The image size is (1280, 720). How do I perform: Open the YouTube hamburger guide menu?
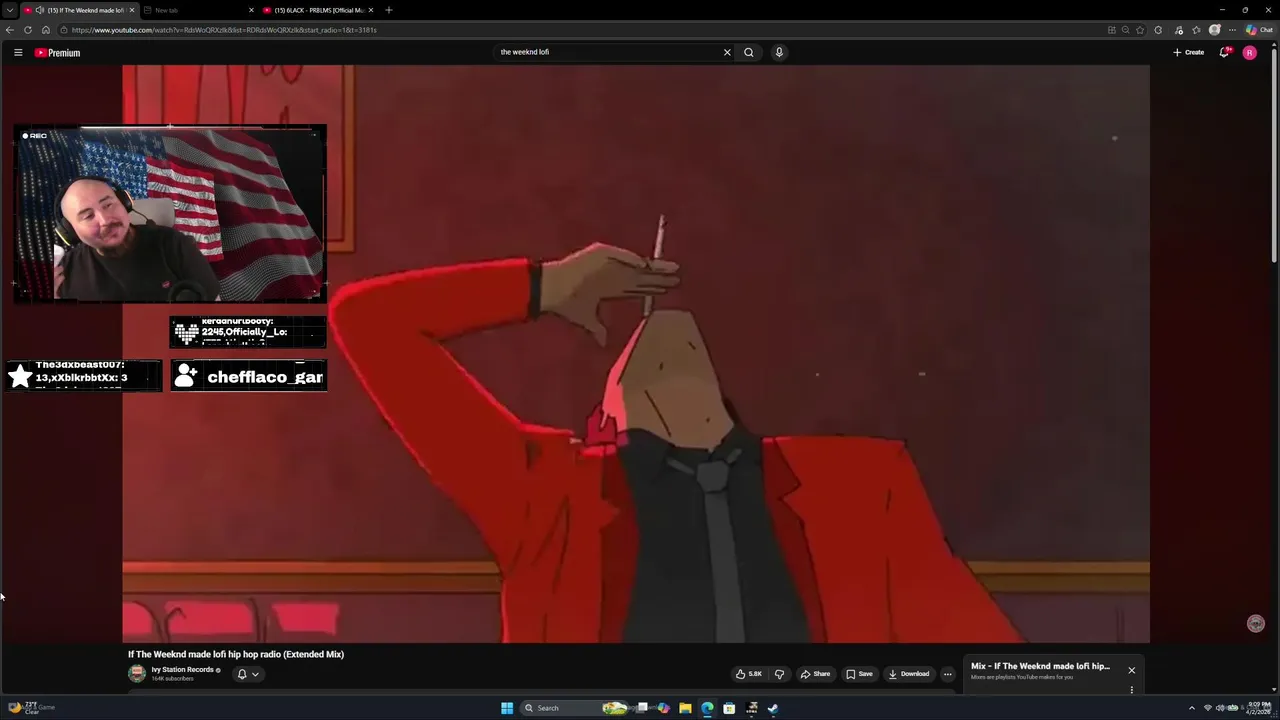(x=18, y=52)
